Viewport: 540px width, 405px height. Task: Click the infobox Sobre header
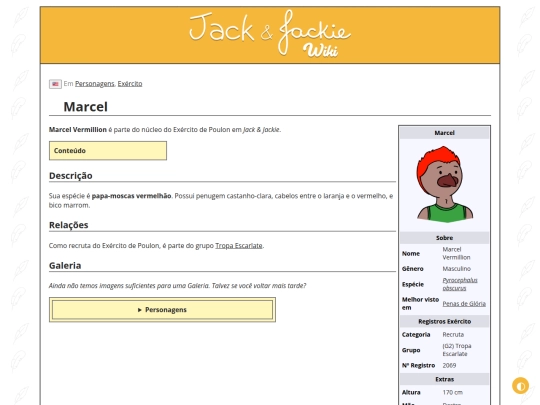(444, 238)
